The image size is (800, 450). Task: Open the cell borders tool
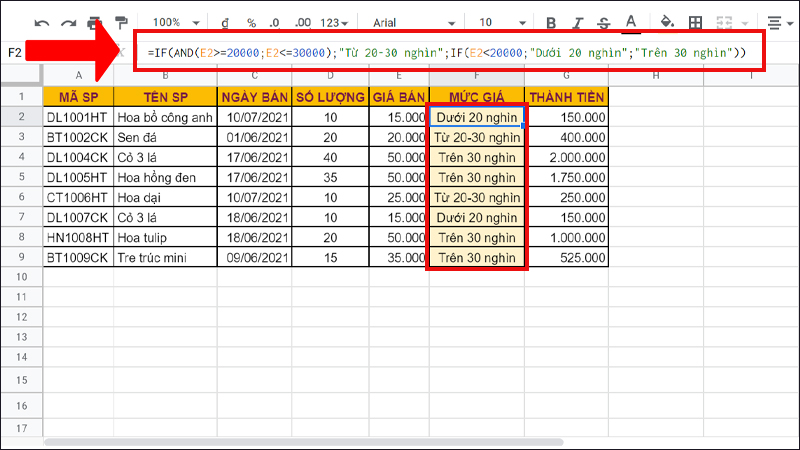coord(696,22)
